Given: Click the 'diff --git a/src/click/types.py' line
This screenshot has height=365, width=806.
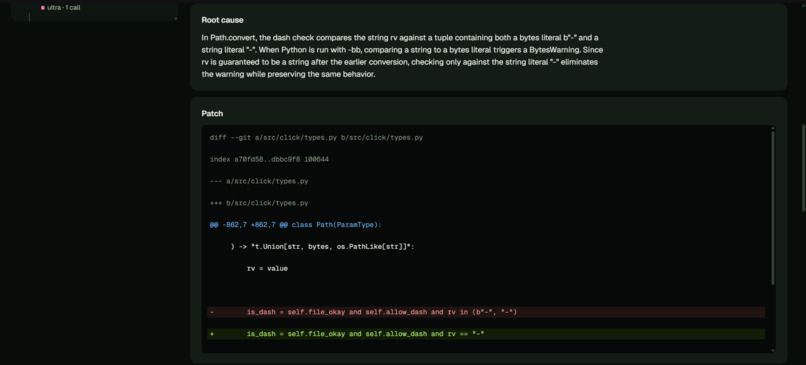Looking at the screenshot, I should click(x=316, y=138).
